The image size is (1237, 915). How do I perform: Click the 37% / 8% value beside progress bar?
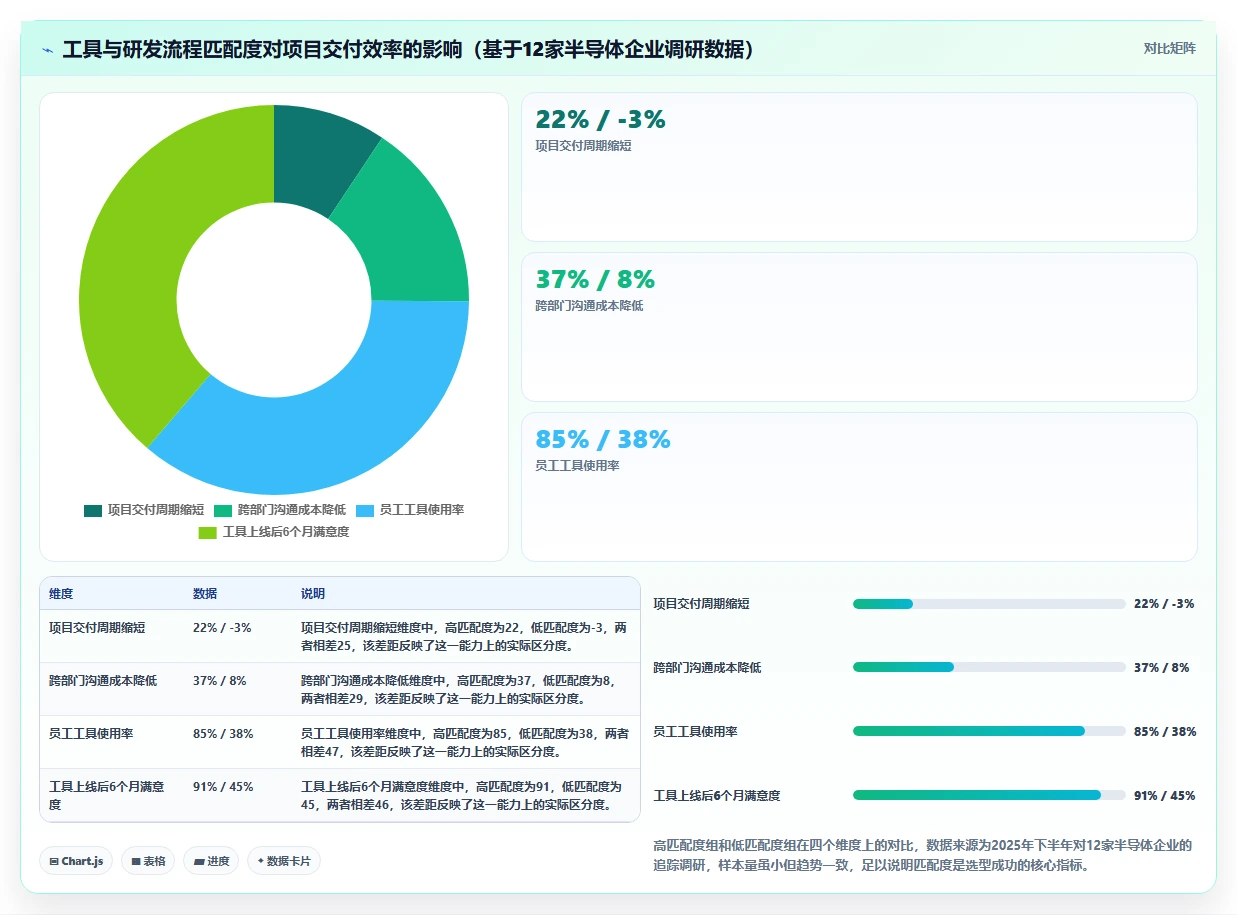click(1162, 667)
